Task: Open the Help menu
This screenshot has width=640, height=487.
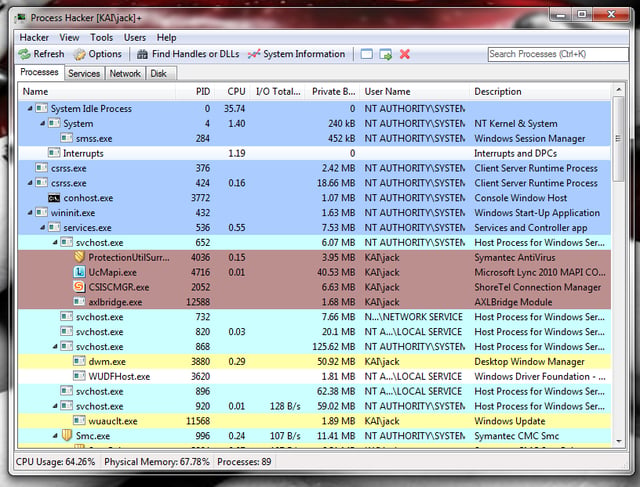Action: click(x=166, y=38)
